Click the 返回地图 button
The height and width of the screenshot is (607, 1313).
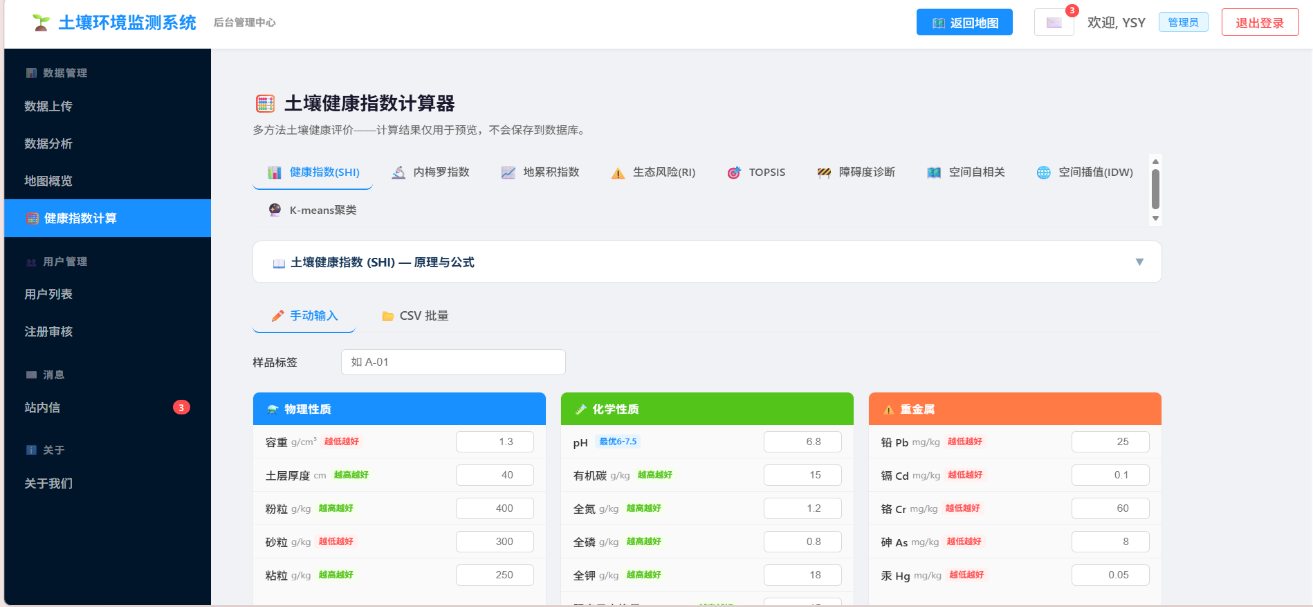(x=965, y=22)
